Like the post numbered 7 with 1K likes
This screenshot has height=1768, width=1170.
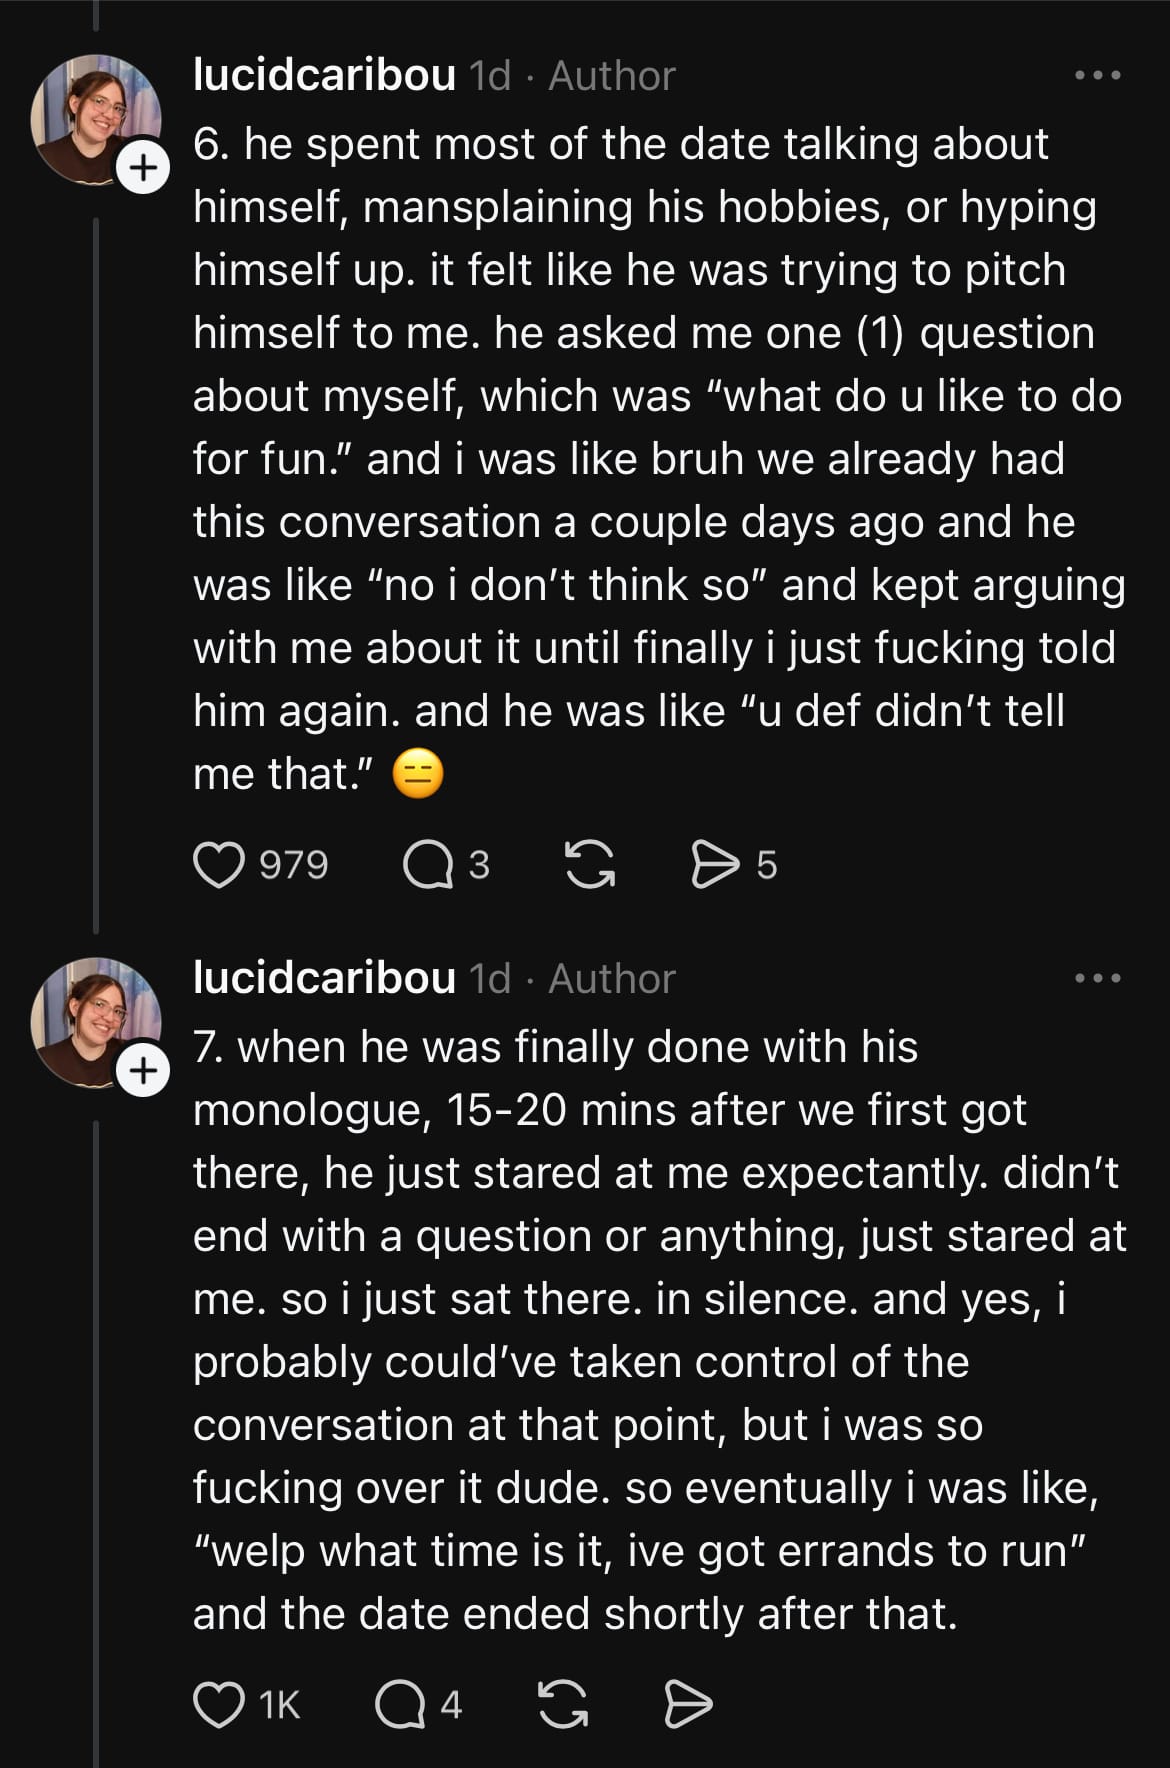point(219,1705)
